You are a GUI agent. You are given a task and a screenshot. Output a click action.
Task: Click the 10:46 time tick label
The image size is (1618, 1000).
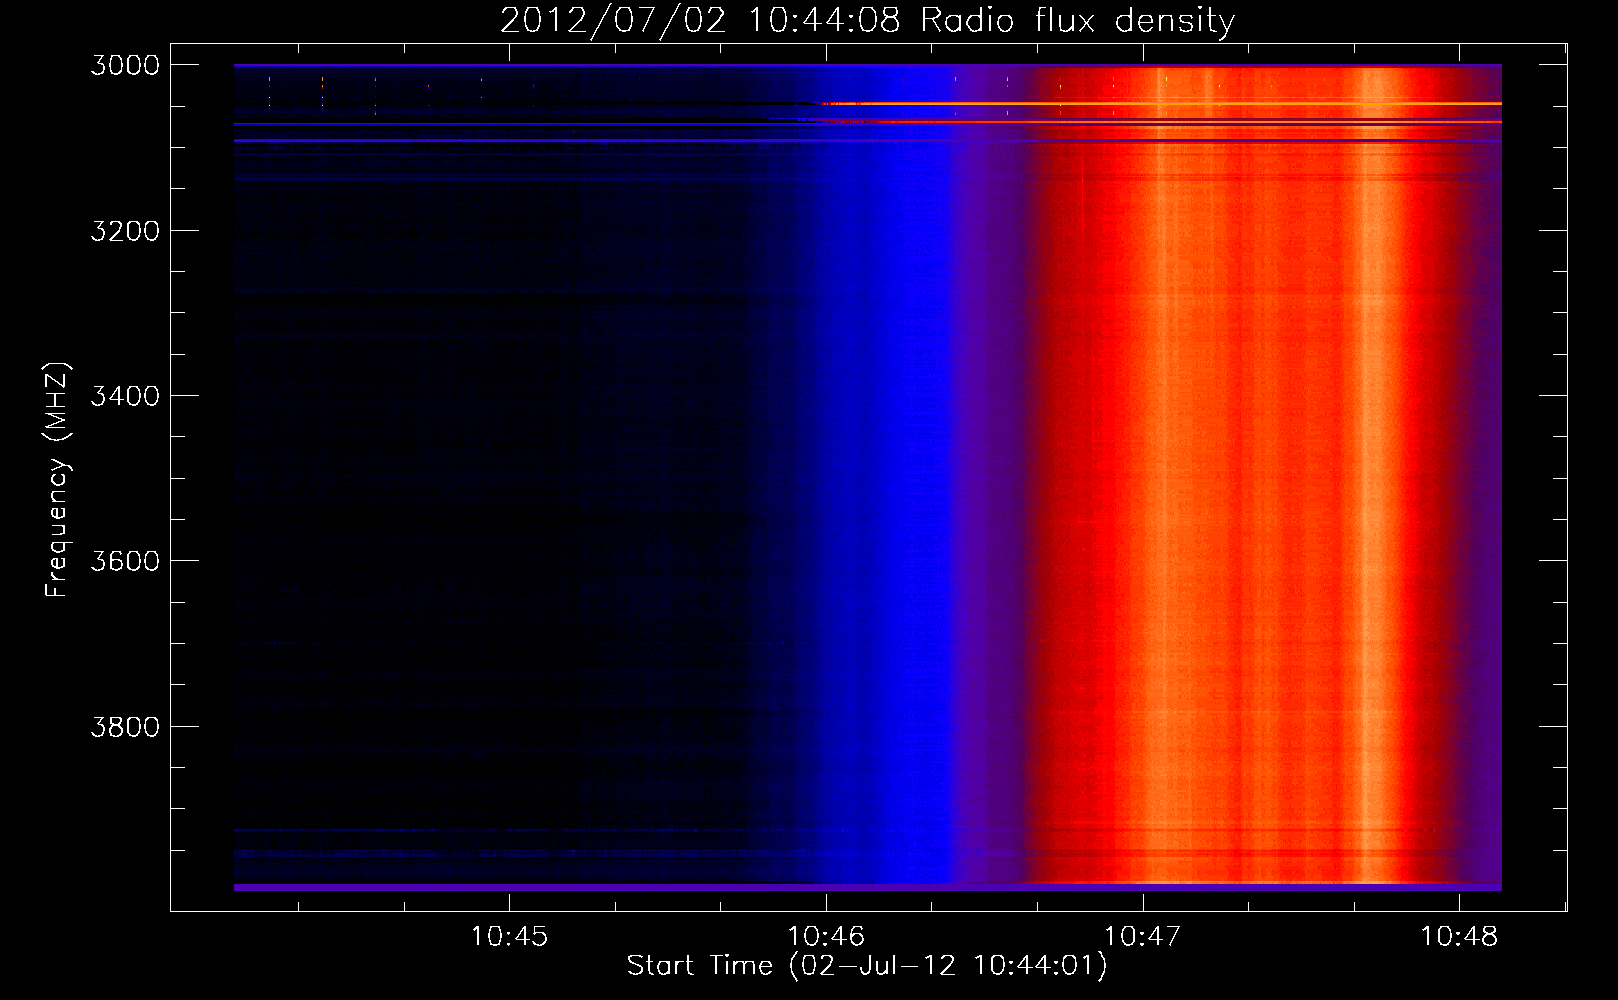(826, 937)
